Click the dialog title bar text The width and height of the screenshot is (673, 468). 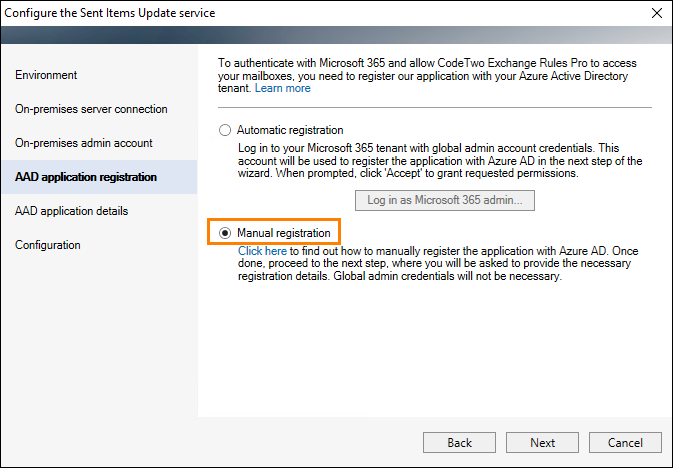[x=109, y=13]
